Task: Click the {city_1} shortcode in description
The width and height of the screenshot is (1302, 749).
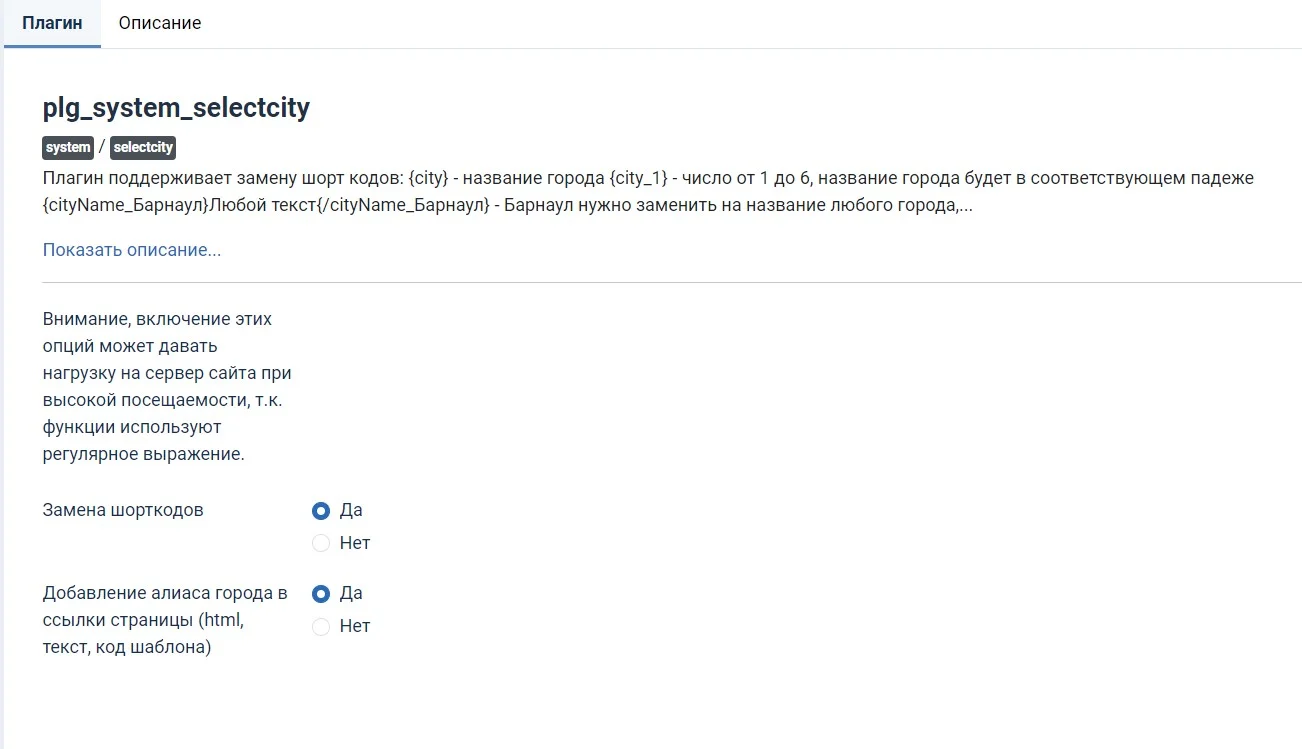Action: click(x=638, y=179)
